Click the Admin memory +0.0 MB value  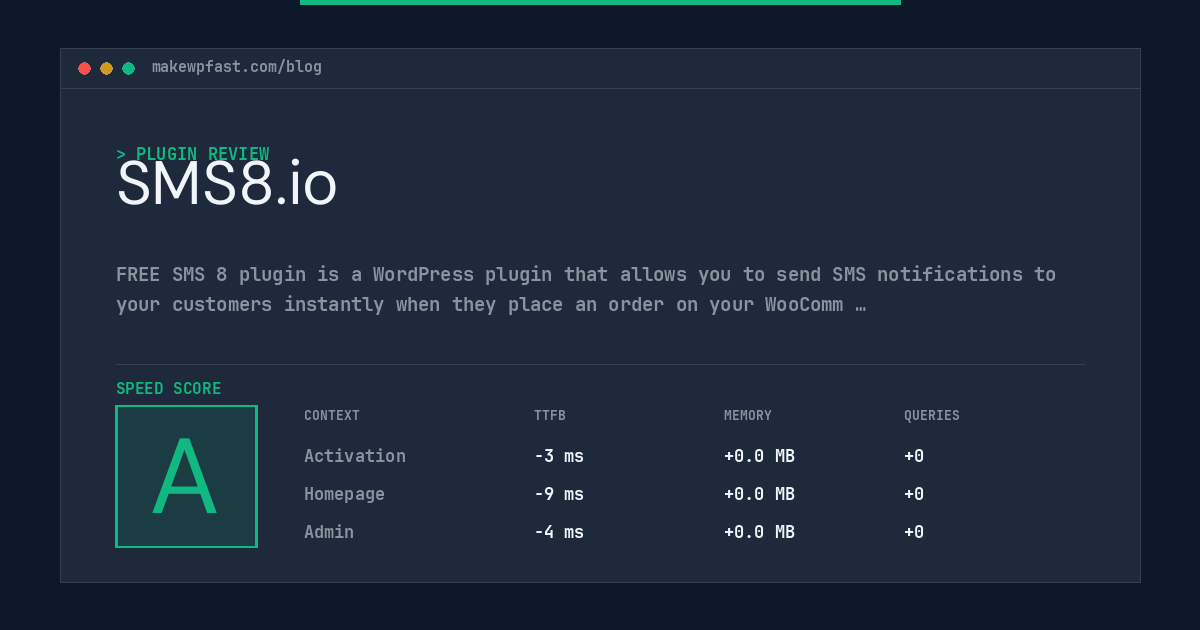(x=759, y=532)
